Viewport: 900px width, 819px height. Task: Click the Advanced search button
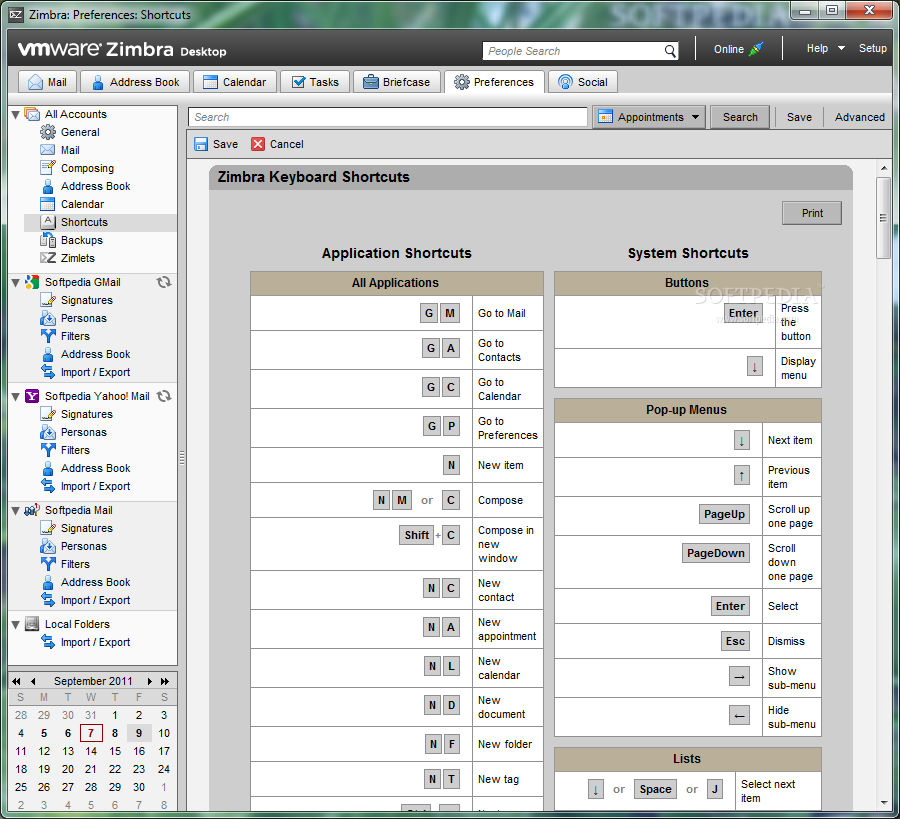[859, 117]
